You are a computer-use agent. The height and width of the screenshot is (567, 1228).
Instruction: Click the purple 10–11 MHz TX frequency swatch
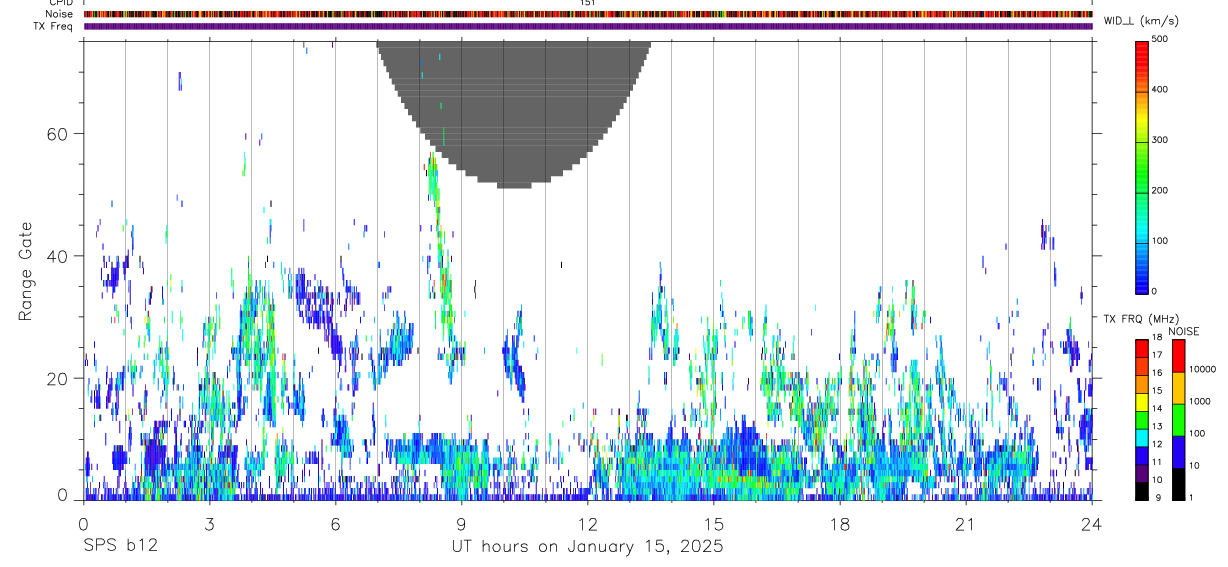pyautogui.click(x=1141, y=473)
